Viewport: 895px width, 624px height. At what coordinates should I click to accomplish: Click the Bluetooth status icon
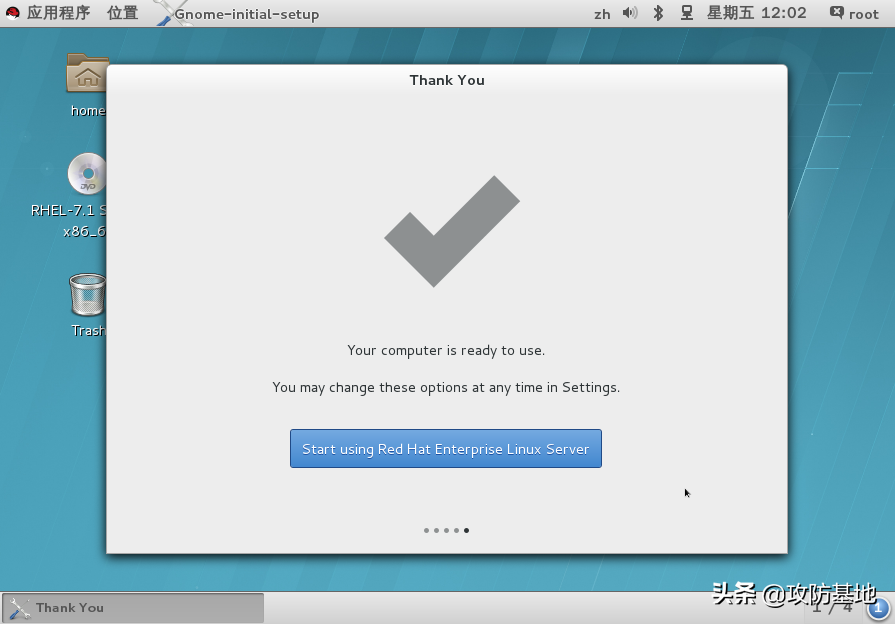click(658, 13)
